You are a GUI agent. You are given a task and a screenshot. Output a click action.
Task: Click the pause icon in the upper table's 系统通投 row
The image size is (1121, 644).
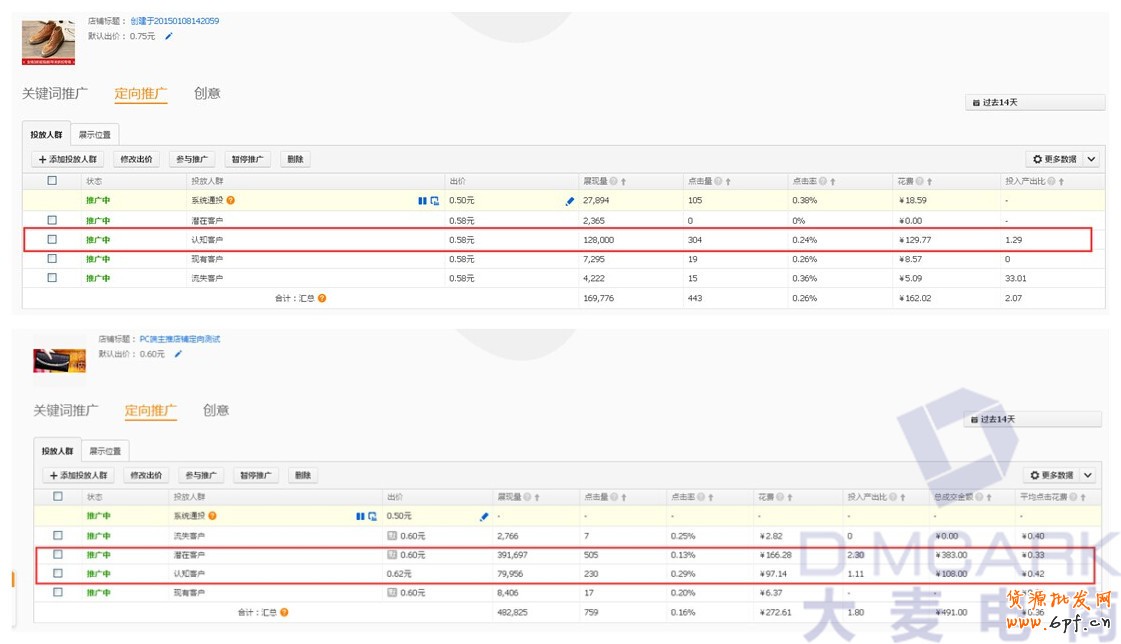422,201
